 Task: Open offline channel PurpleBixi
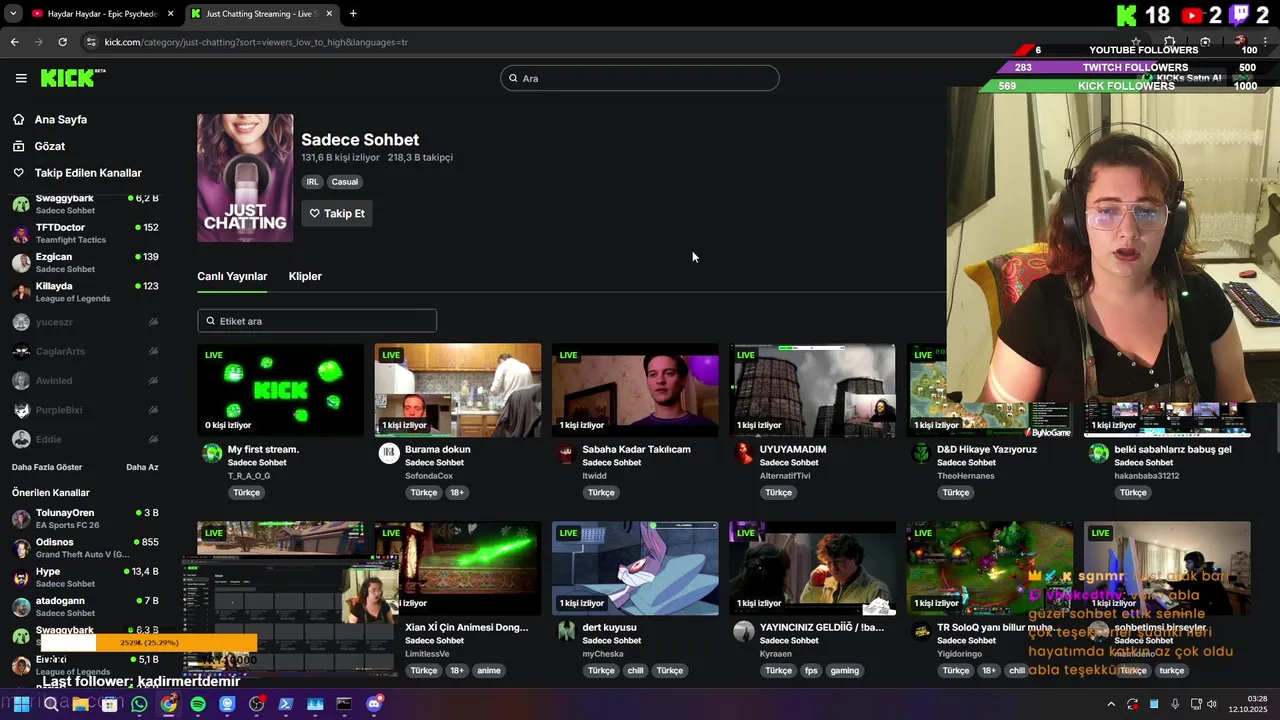pyautogui.click(x=85, y=410)
